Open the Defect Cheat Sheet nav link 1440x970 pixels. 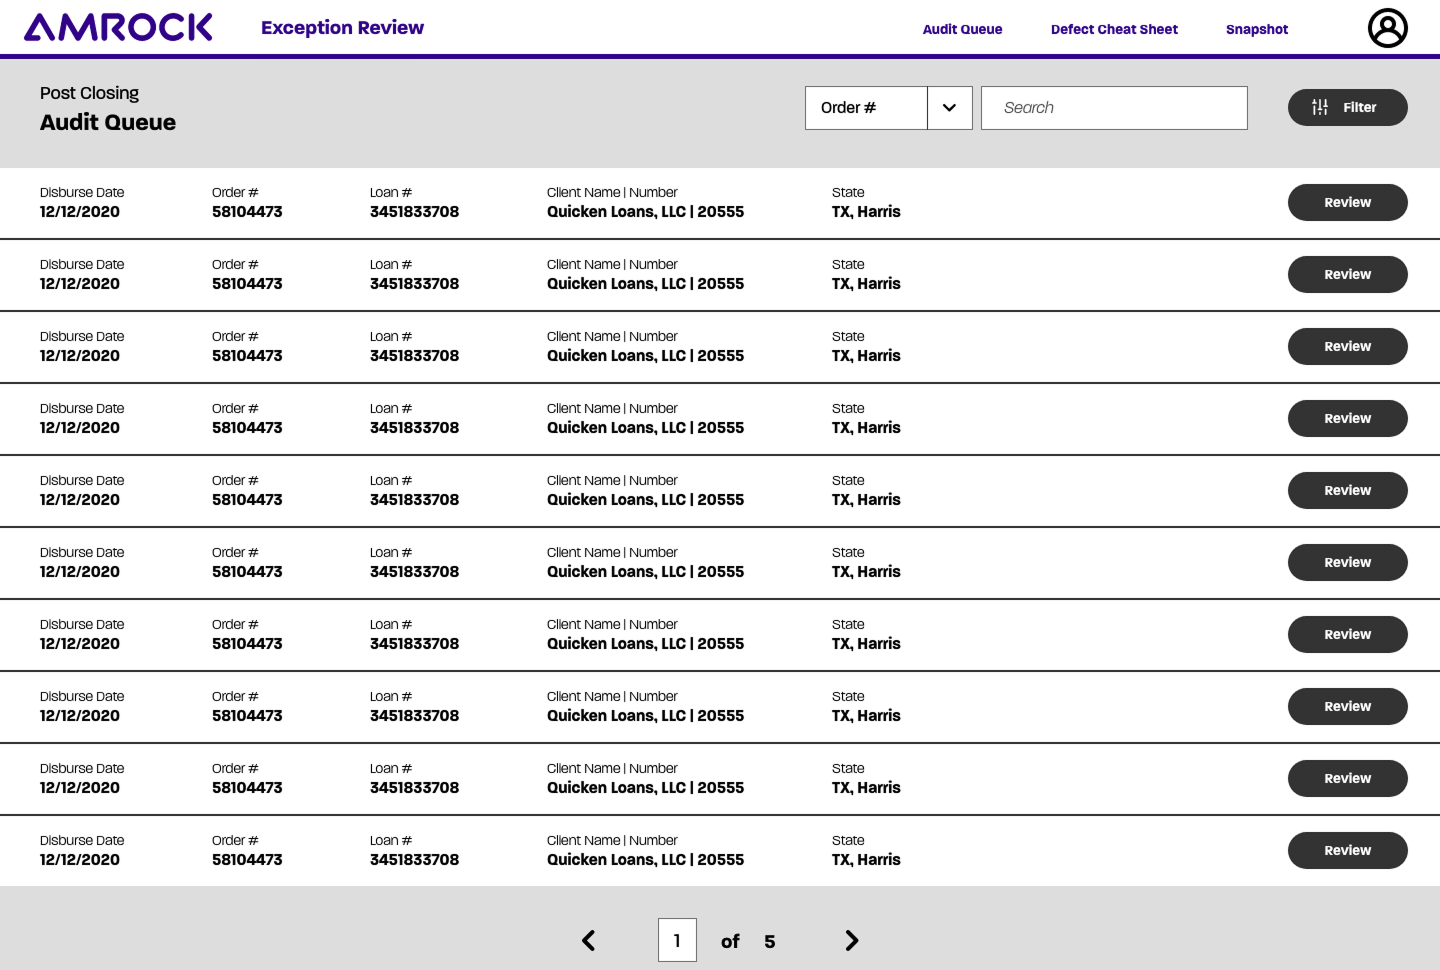[x=1114, y=29]
